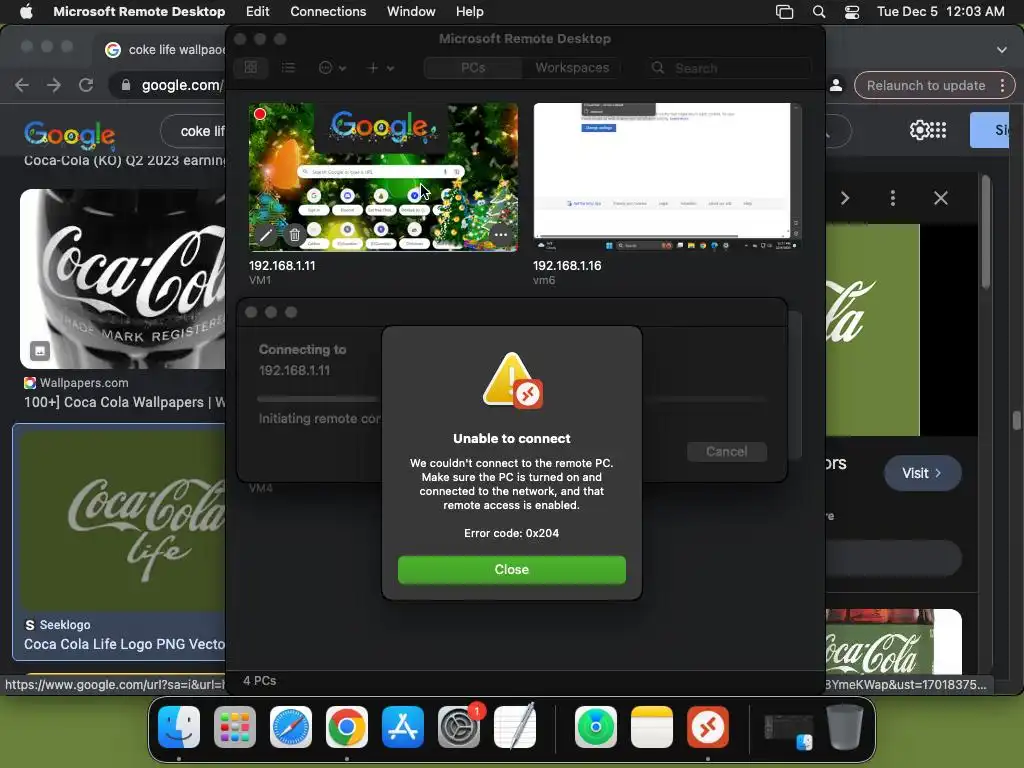The image size is (1024, 768).
Task: Open VM1 more options ellipsis
Action: pyautogui.click(x=501, y=235)
